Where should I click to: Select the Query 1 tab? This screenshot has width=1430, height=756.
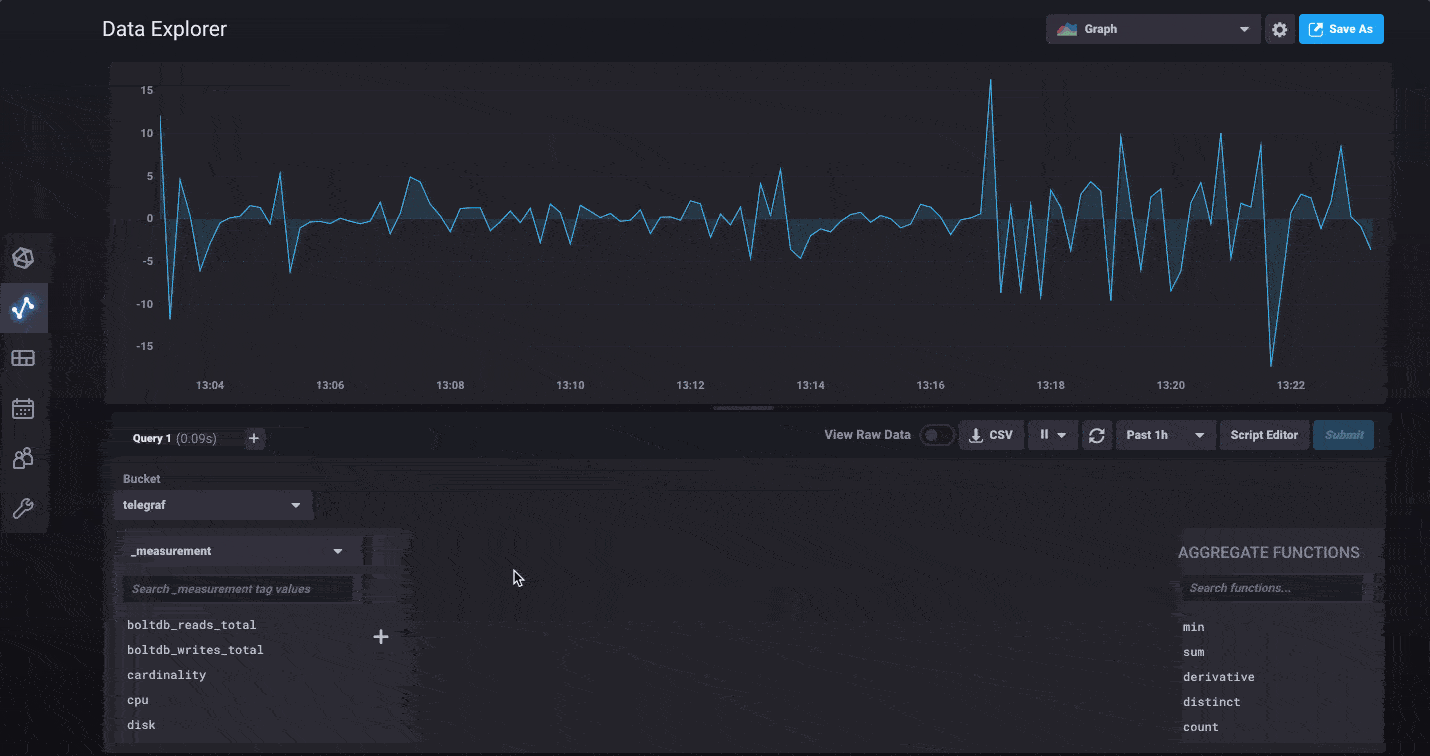(x=153, y=438)
